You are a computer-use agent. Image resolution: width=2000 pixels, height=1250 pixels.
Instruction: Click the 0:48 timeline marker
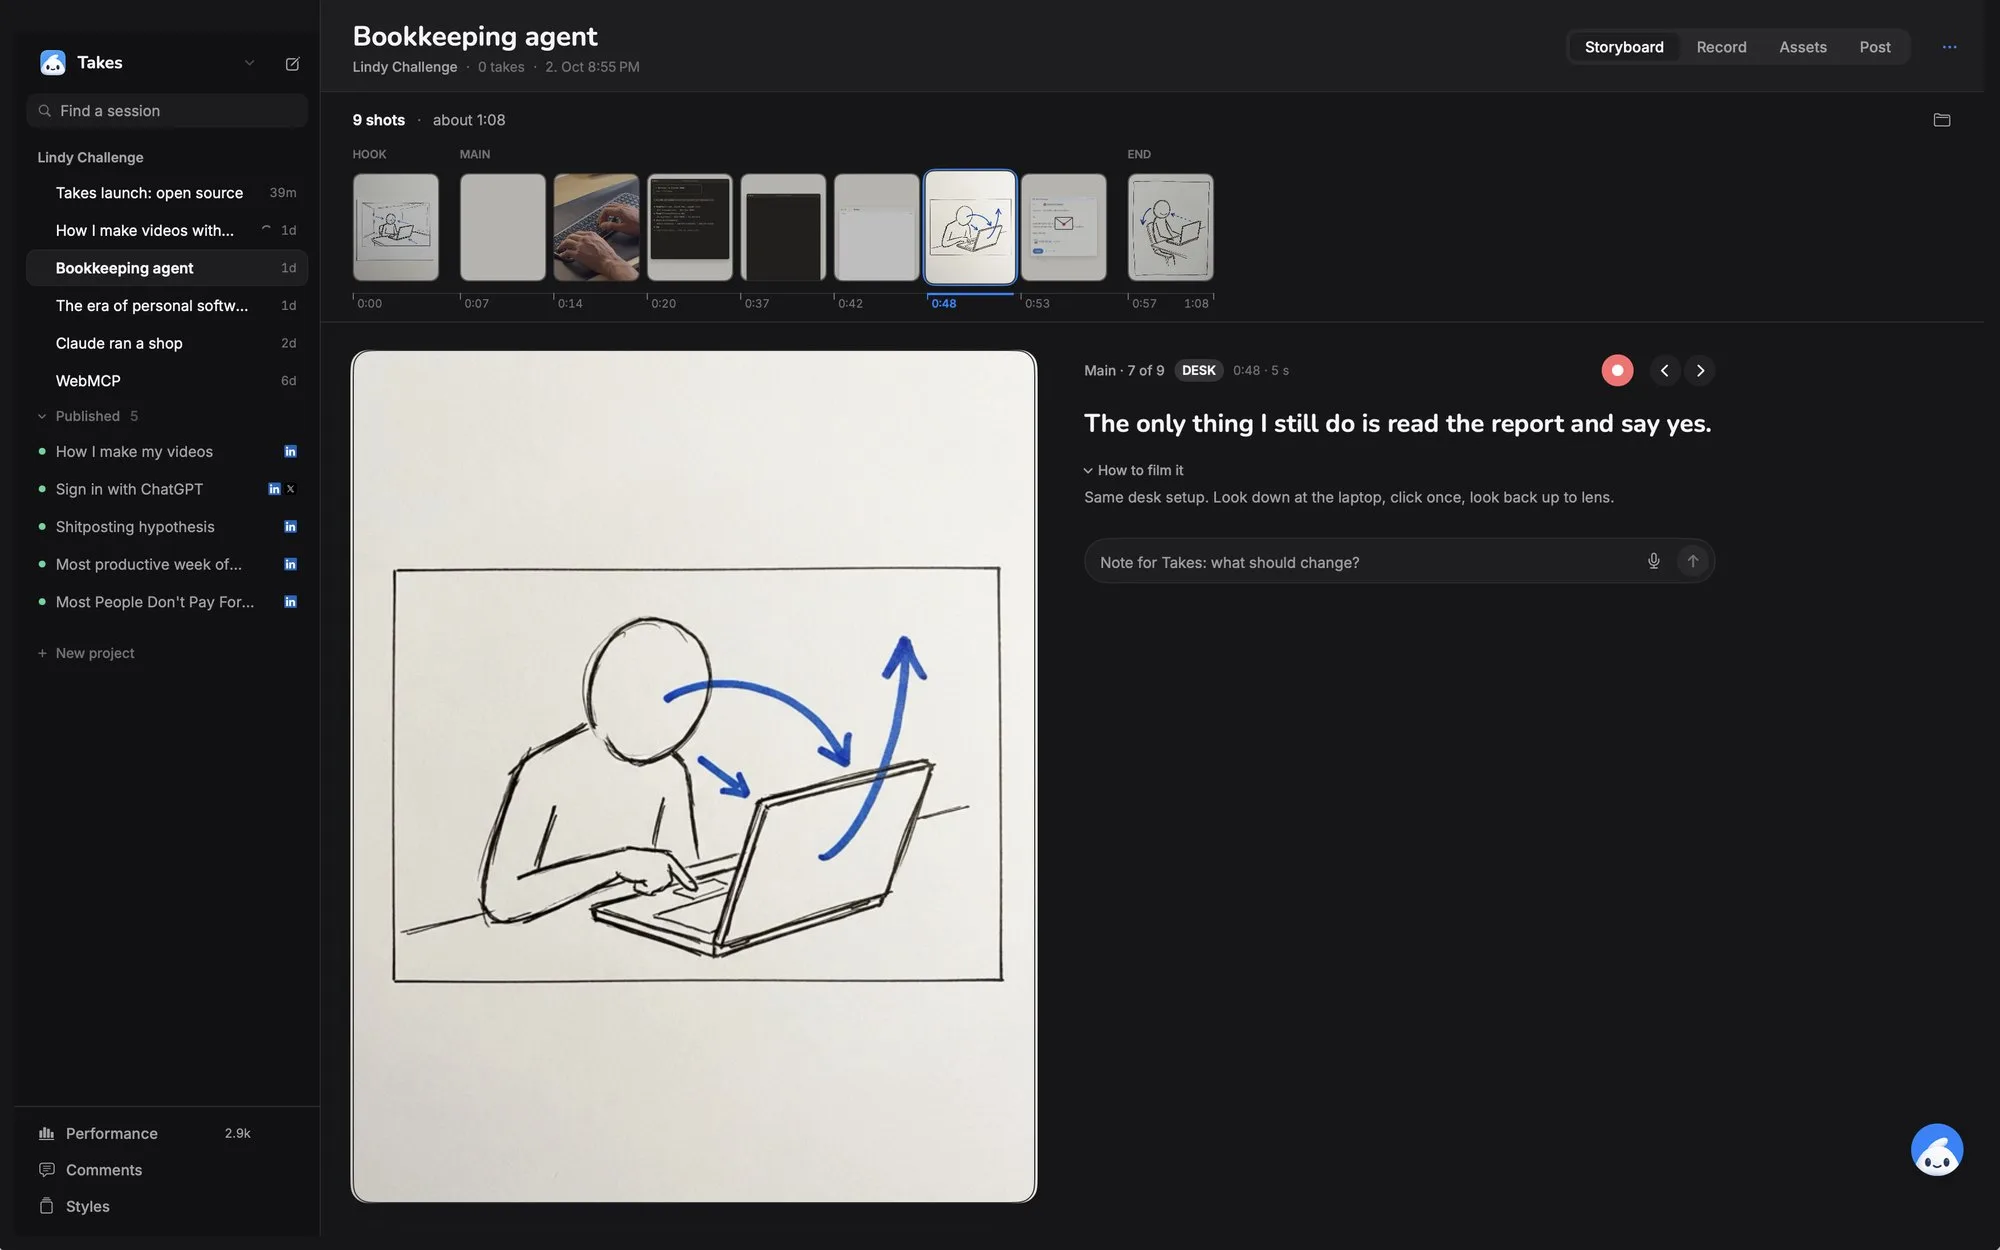pyautogui.click(x=943, y=303)
